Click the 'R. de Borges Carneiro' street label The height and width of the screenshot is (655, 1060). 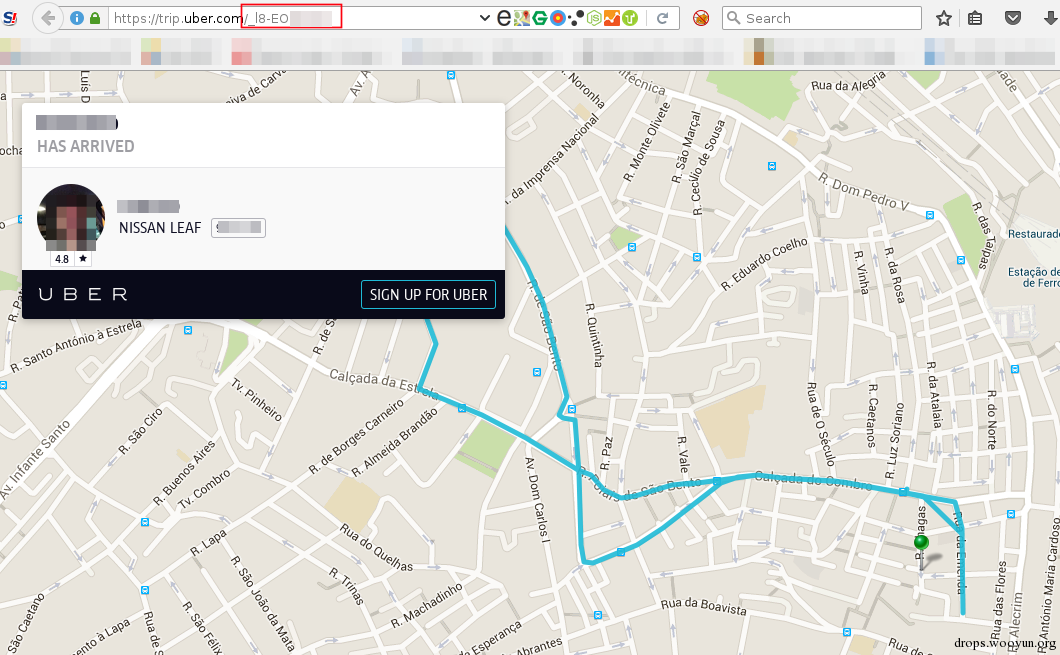coord(356,436)
